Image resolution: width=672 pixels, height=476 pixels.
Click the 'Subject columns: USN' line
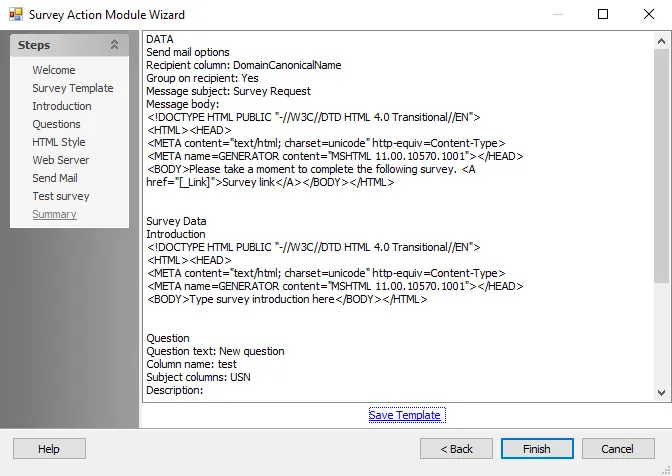(x=198, y=377)
